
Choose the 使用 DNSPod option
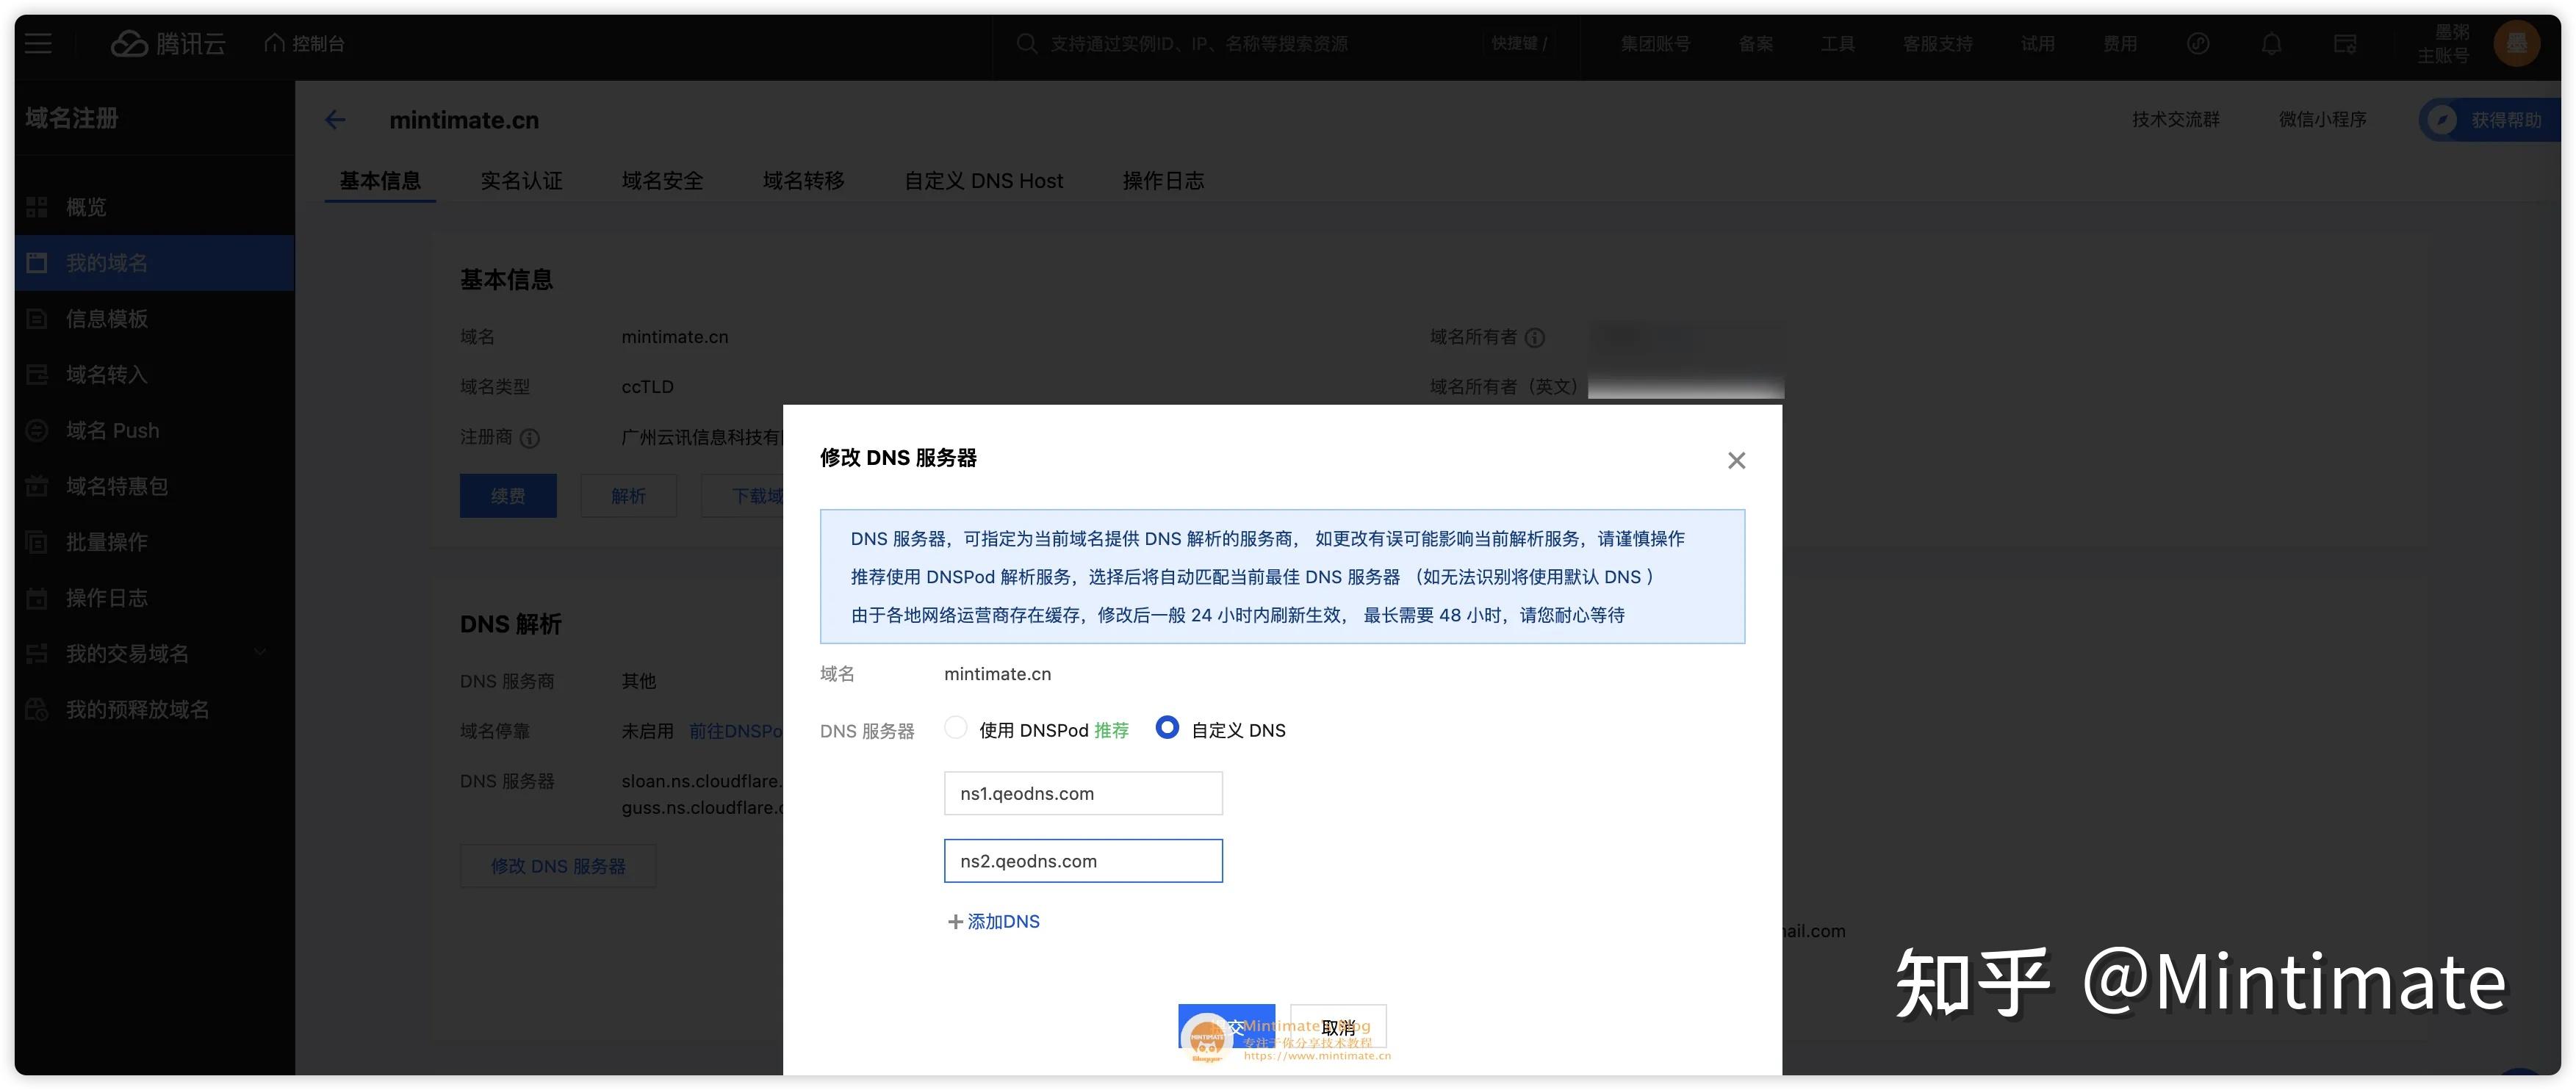(x=956, y=729)
